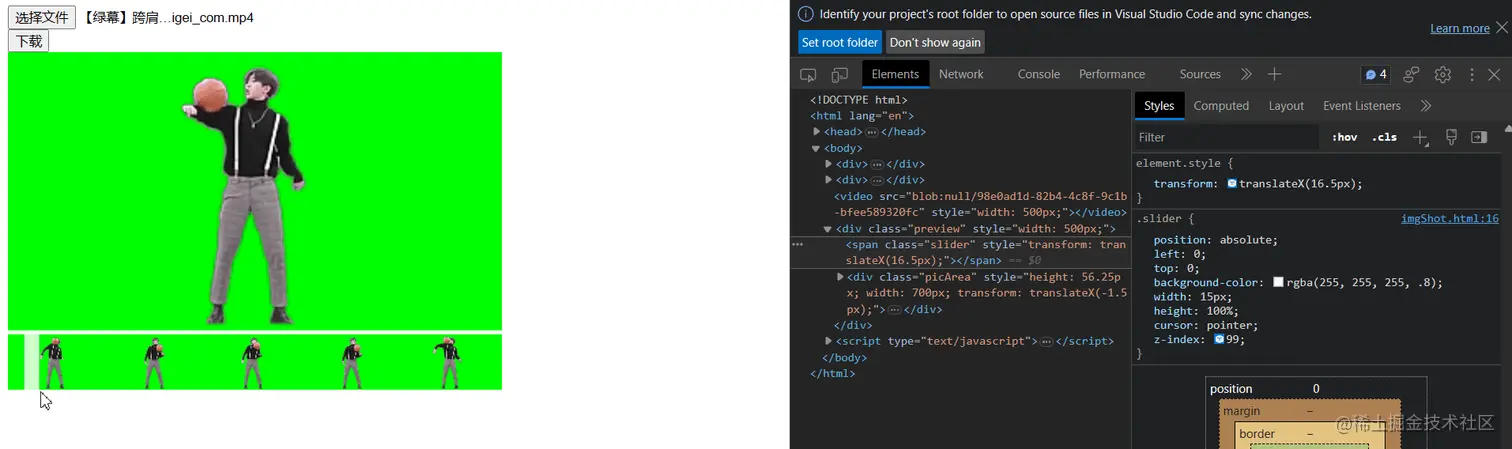Focus the styles Filter input

(1227, 137)
